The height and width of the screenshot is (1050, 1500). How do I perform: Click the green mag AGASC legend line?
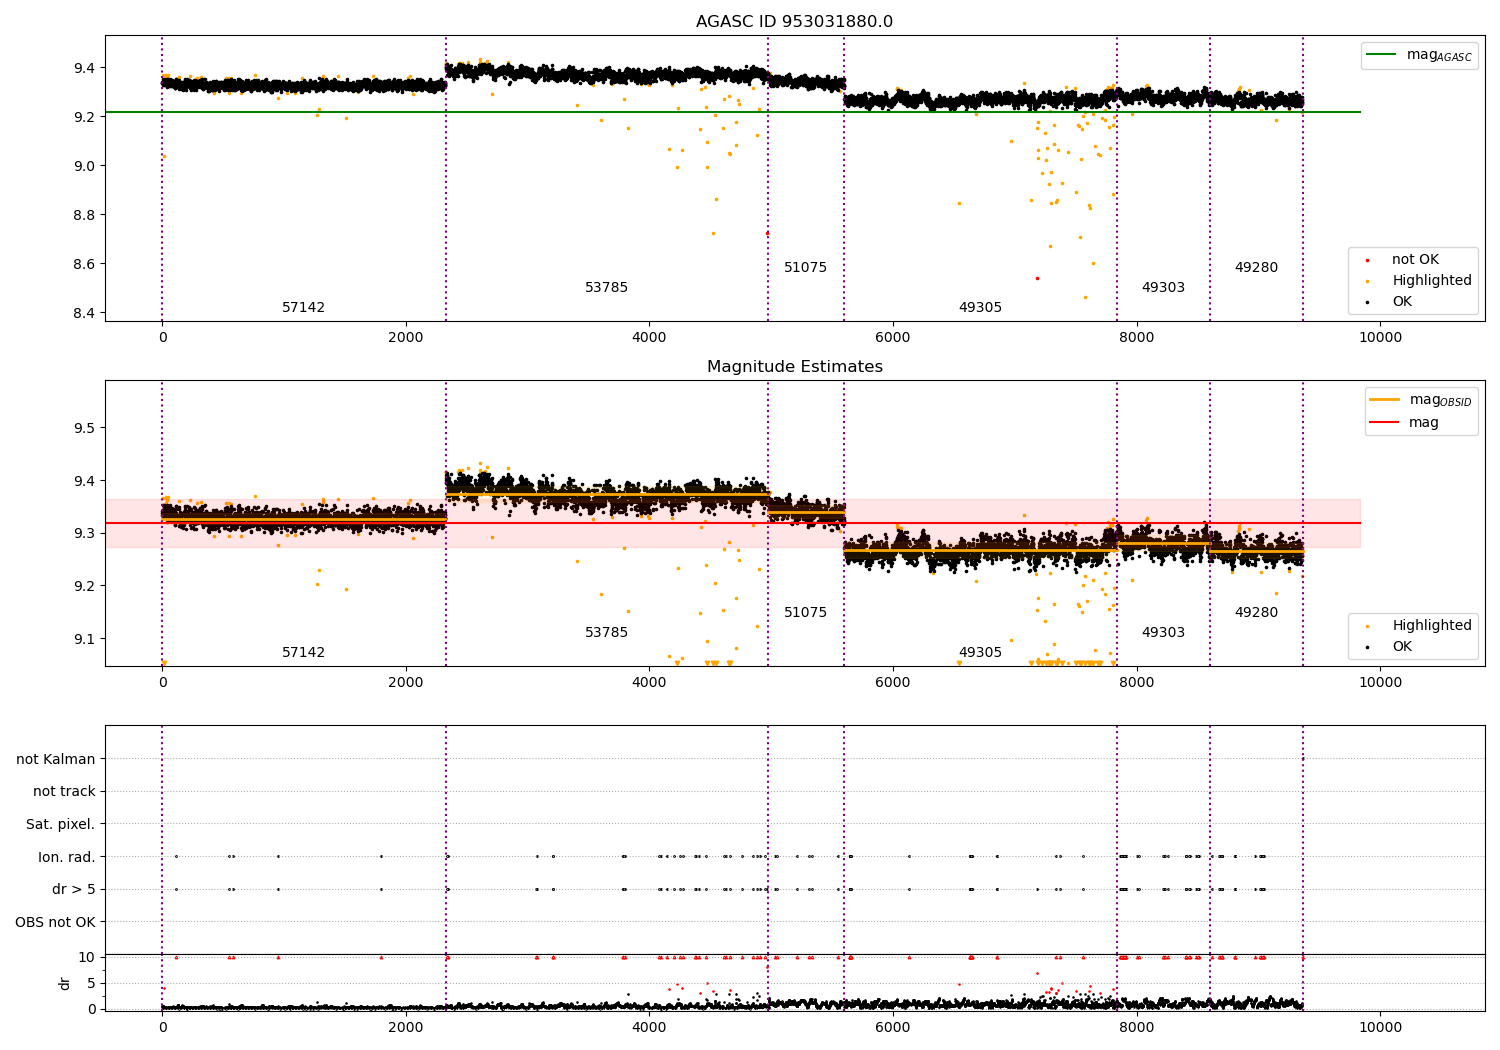point(1382,55)
